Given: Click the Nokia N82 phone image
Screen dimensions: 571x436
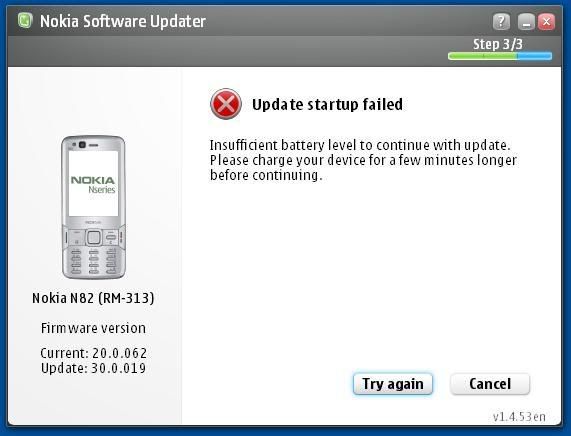Looking at the screenshot, I should [94, 207].
